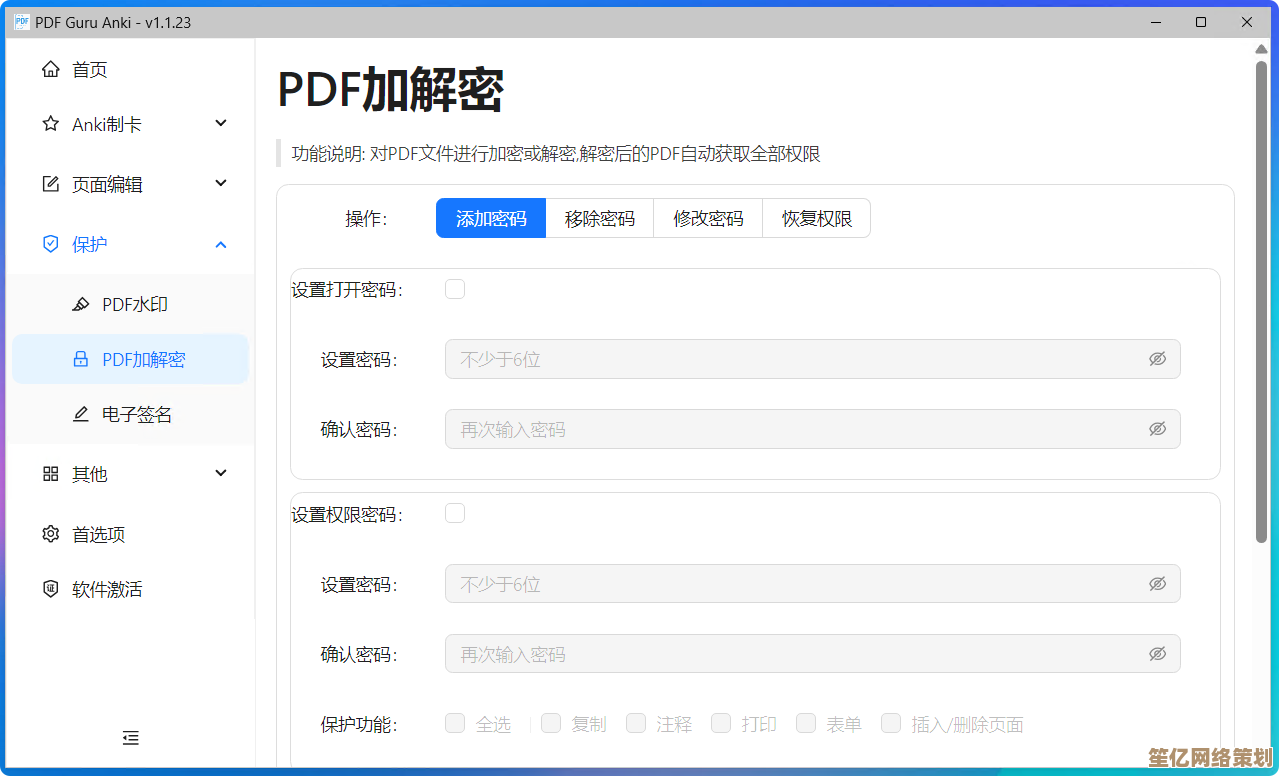
Task: Open 首选项 settings gear
Action: point(50,534)
